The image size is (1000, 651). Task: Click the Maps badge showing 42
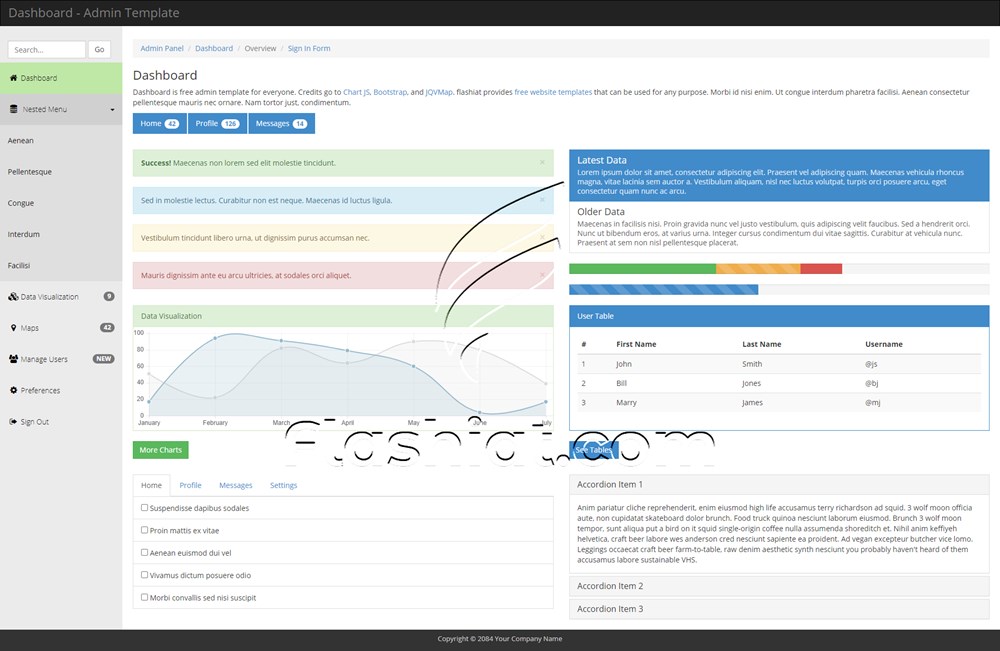(107, 328)
